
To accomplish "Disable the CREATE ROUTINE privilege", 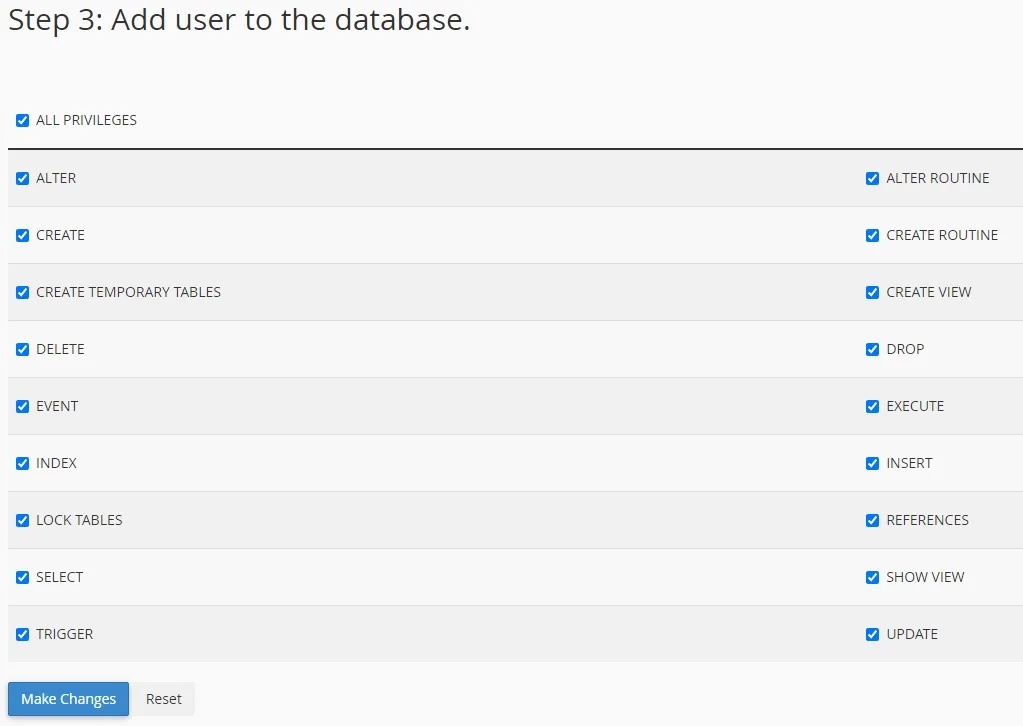I will [873, 236].
